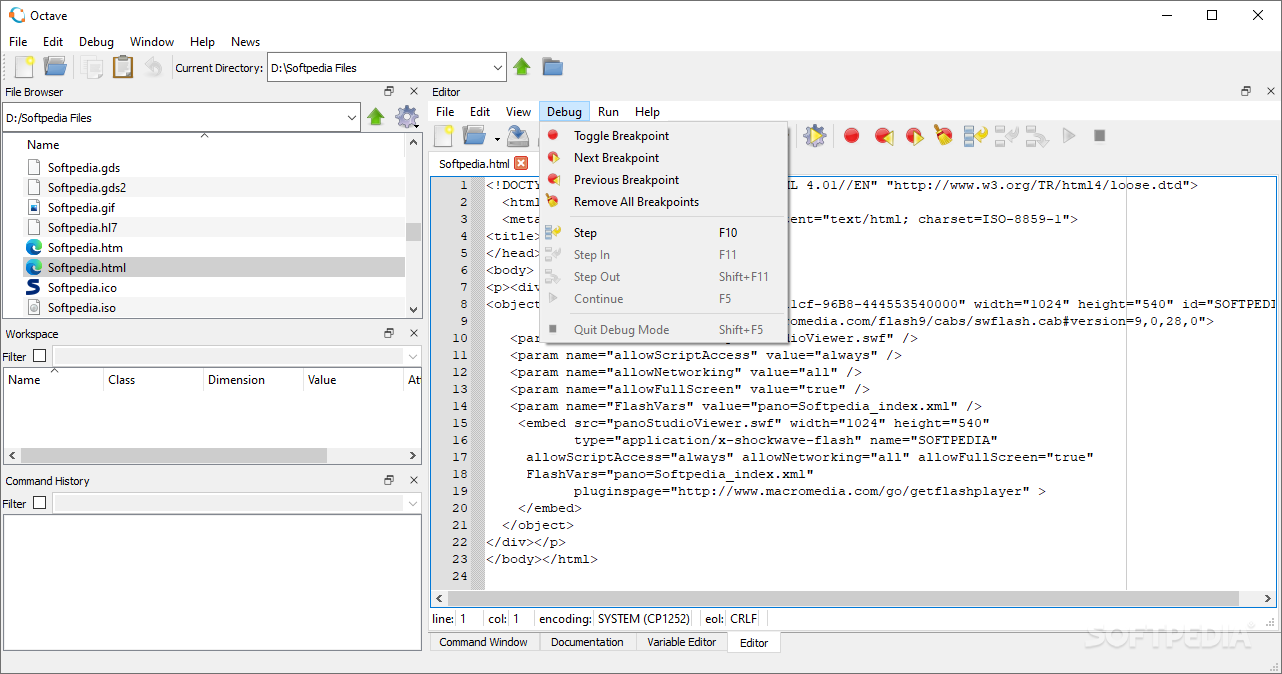Click the gear Save and Run icon in the Editor

(815, 135)
